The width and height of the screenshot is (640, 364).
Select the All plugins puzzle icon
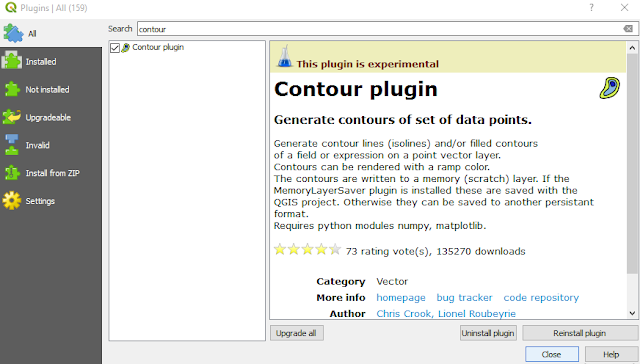pos(13,33)
